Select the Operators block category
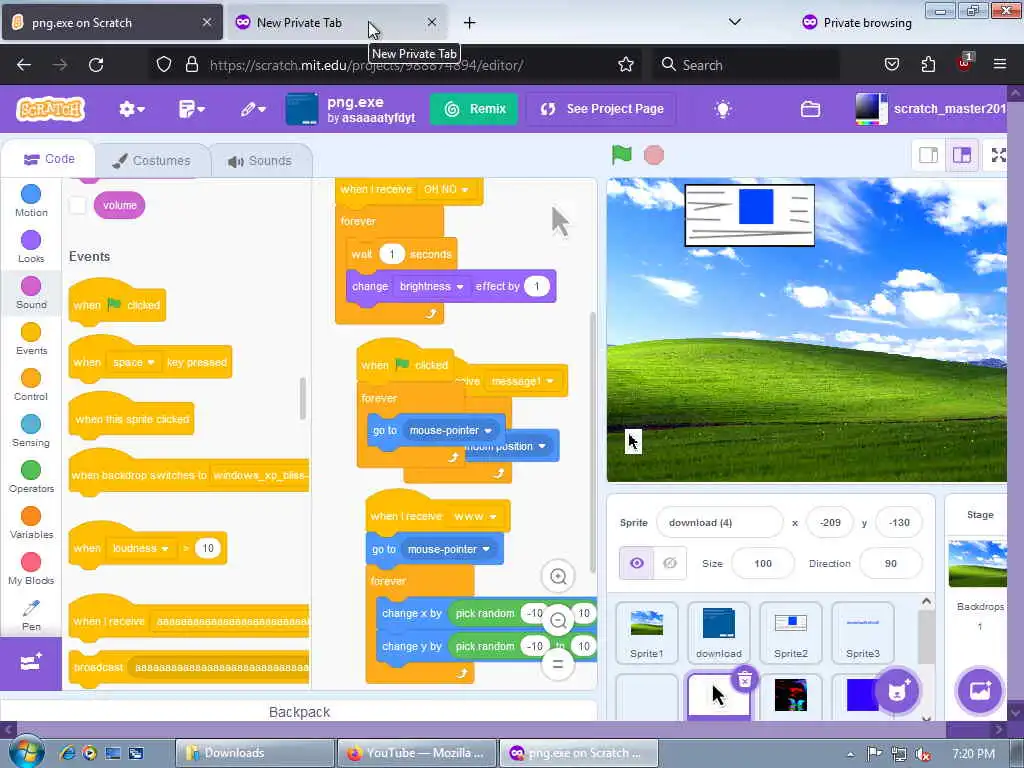The height and width of the screenshot is (768, 1024). [x=31, y=477]
